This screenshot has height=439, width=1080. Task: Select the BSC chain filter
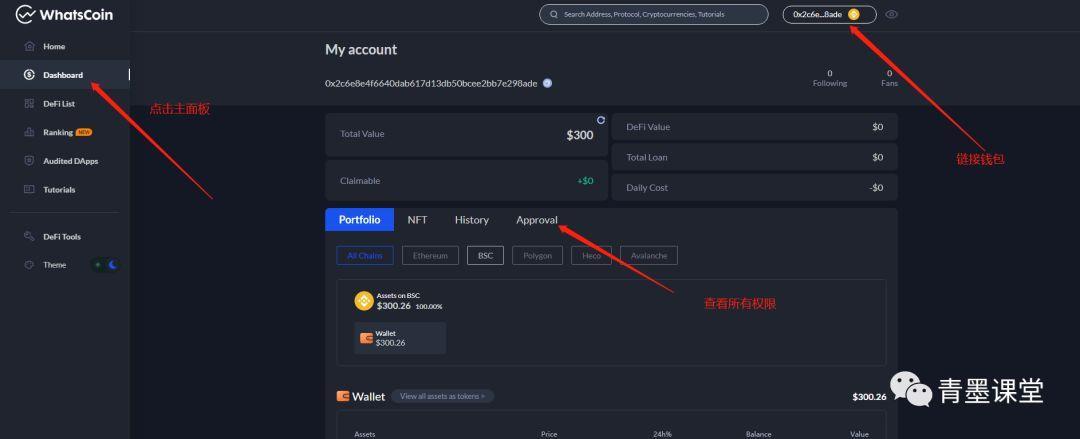click(x=485, y=255)
